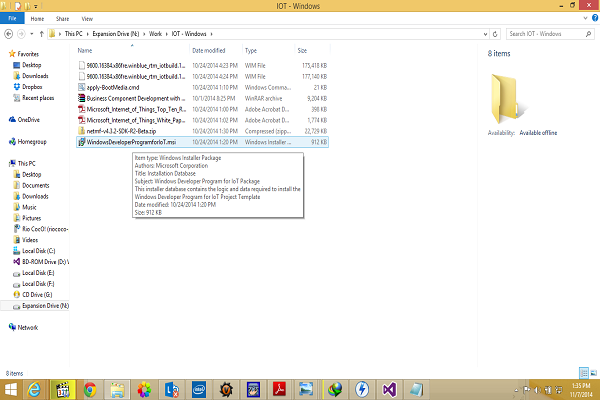Open the Internet Download Manager globe icon
The image size is (600, 400).
335,390
